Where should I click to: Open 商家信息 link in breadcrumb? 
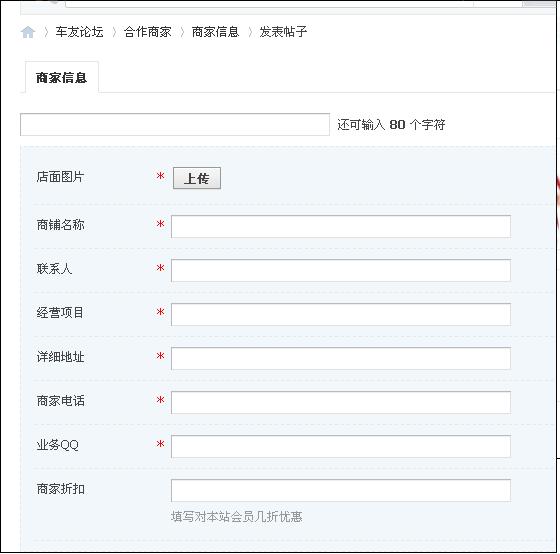tap(215, 32)
